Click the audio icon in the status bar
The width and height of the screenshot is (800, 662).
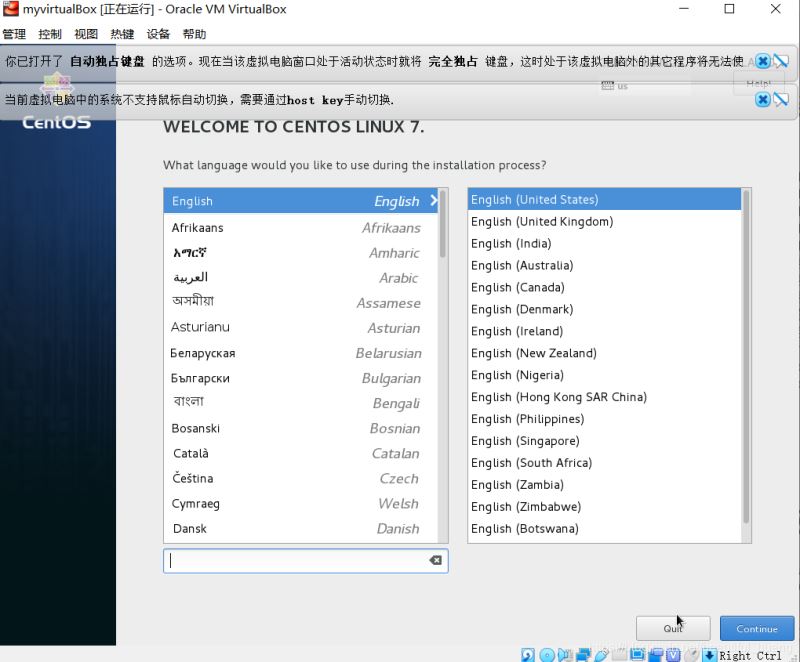[x=564, y=654]
